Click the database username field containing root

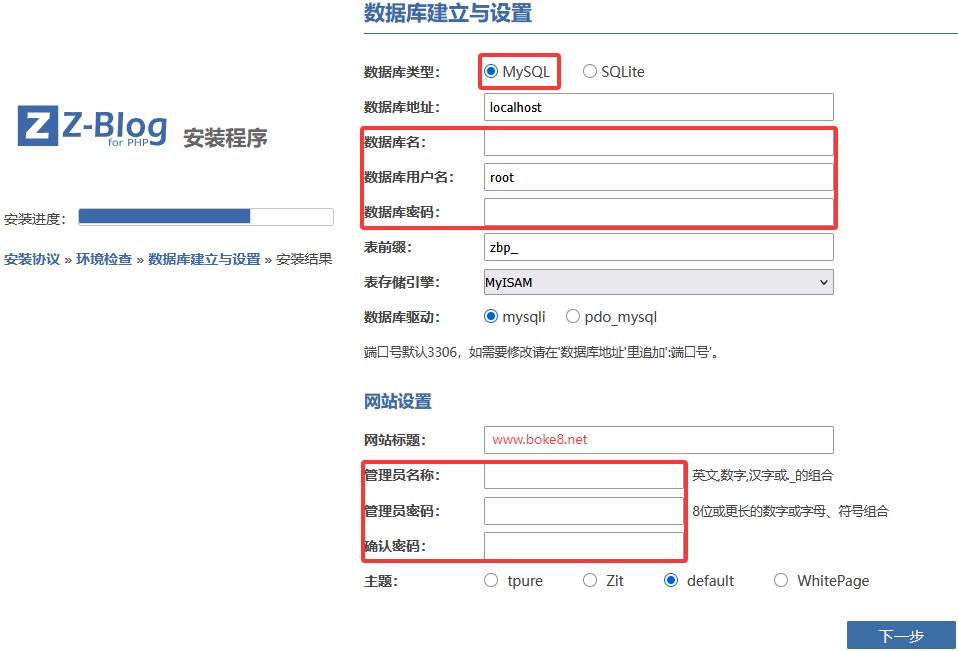pyautogui.click(x=659, y=177)
